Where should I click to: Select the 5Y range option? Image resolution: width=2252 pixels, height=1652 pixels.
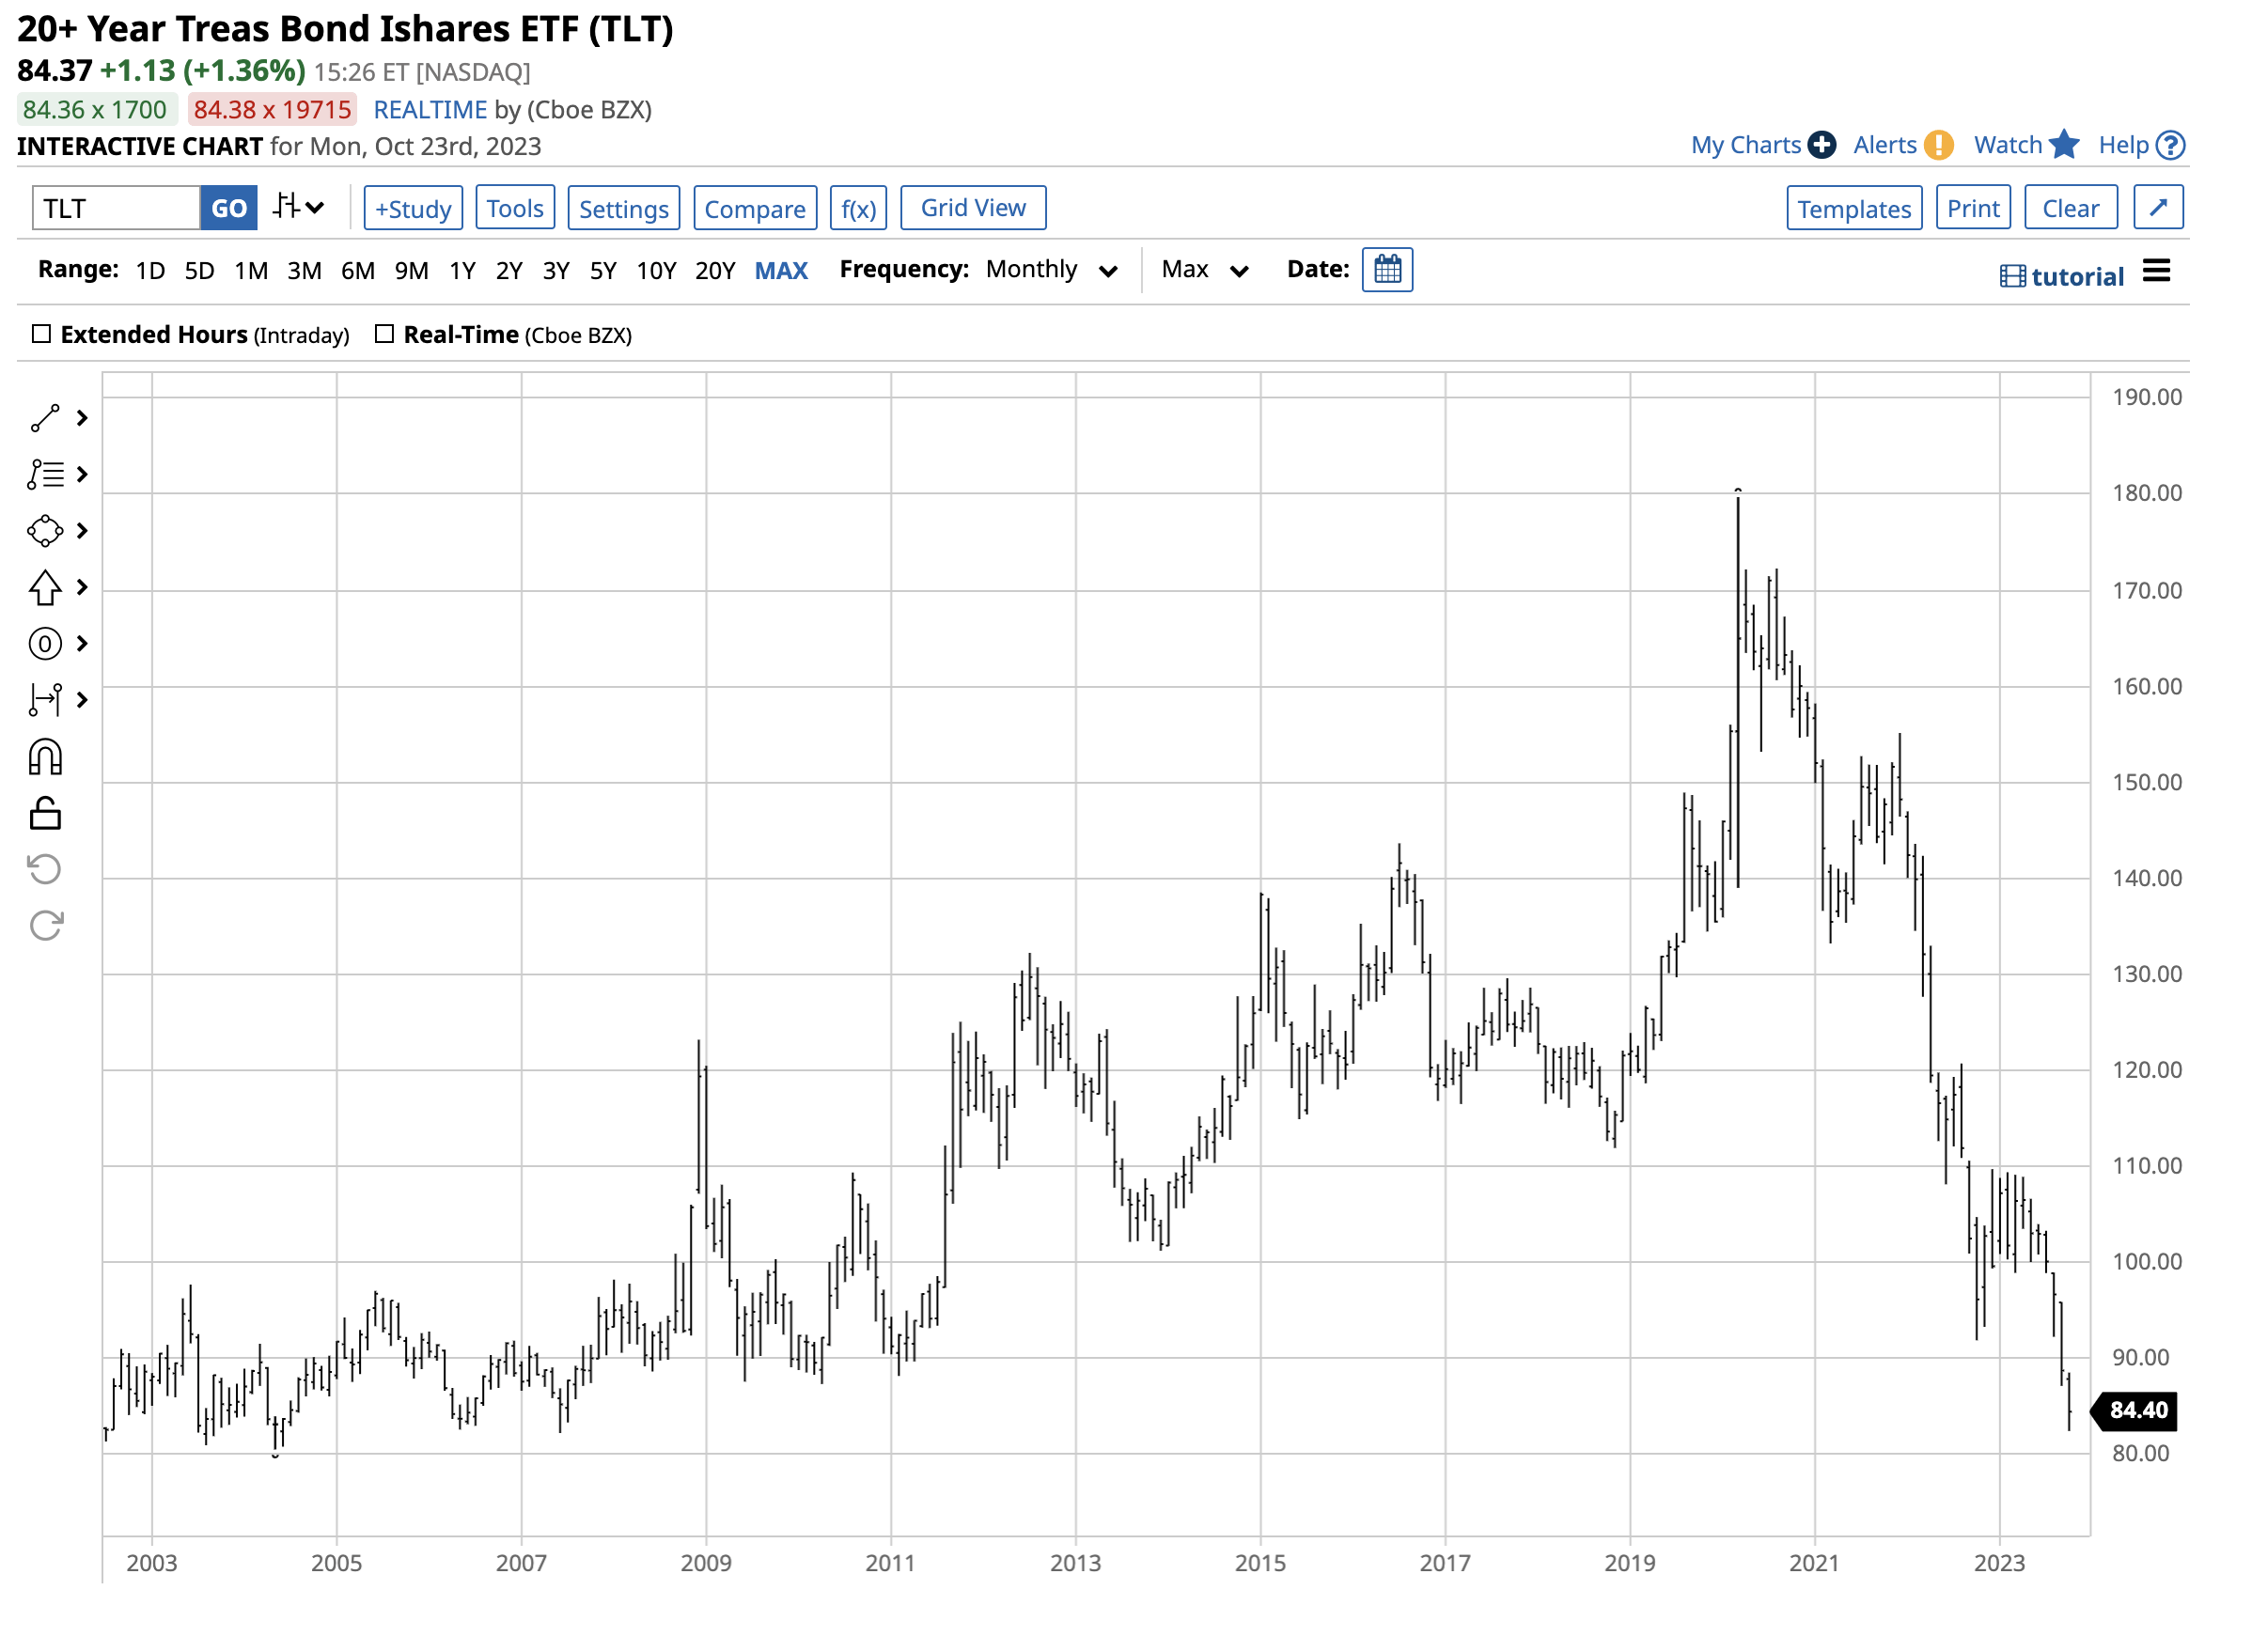603,271
